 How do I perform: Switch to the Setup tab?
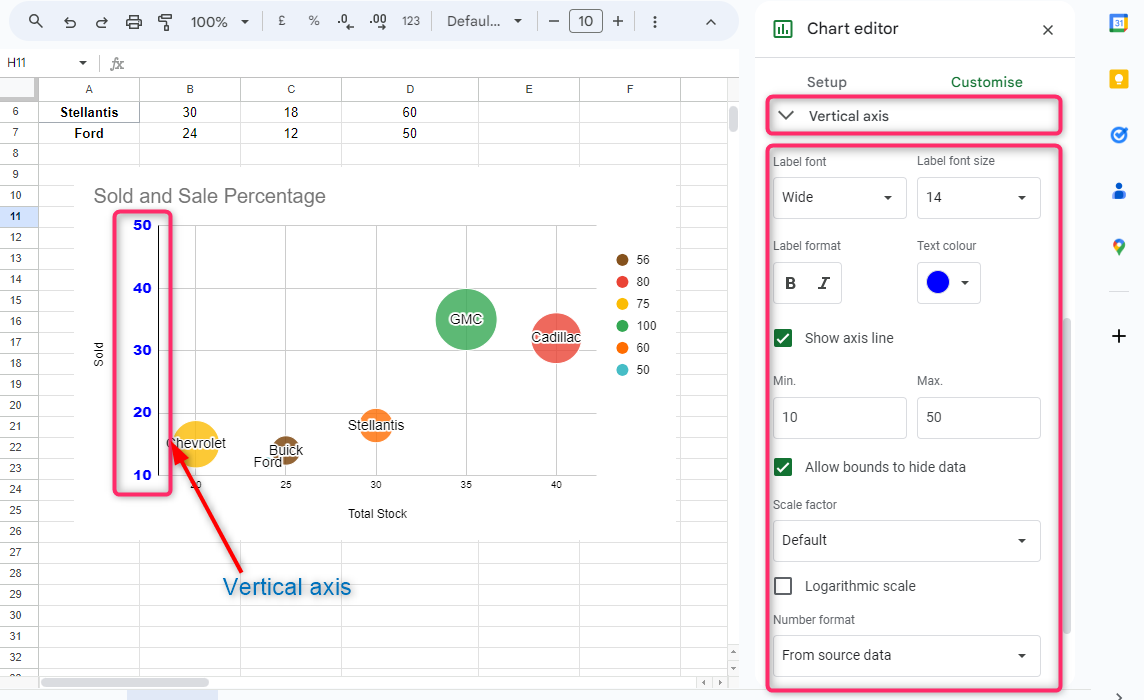[826, 82]
